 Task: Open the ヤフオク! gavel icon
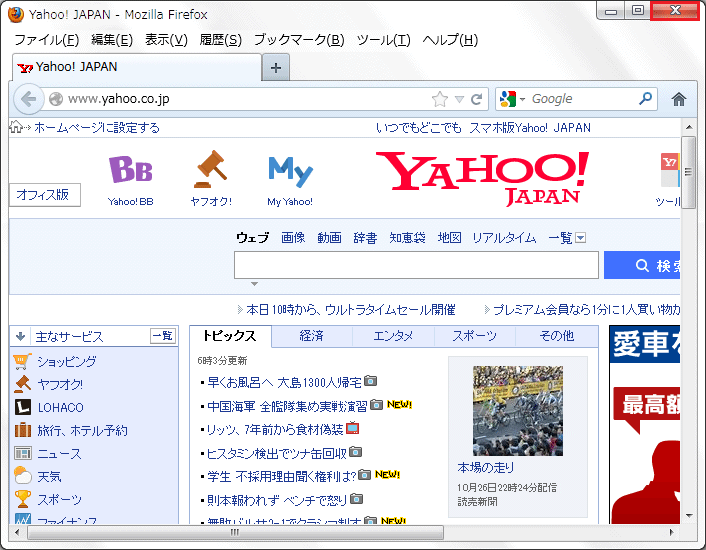pos(211,172)
